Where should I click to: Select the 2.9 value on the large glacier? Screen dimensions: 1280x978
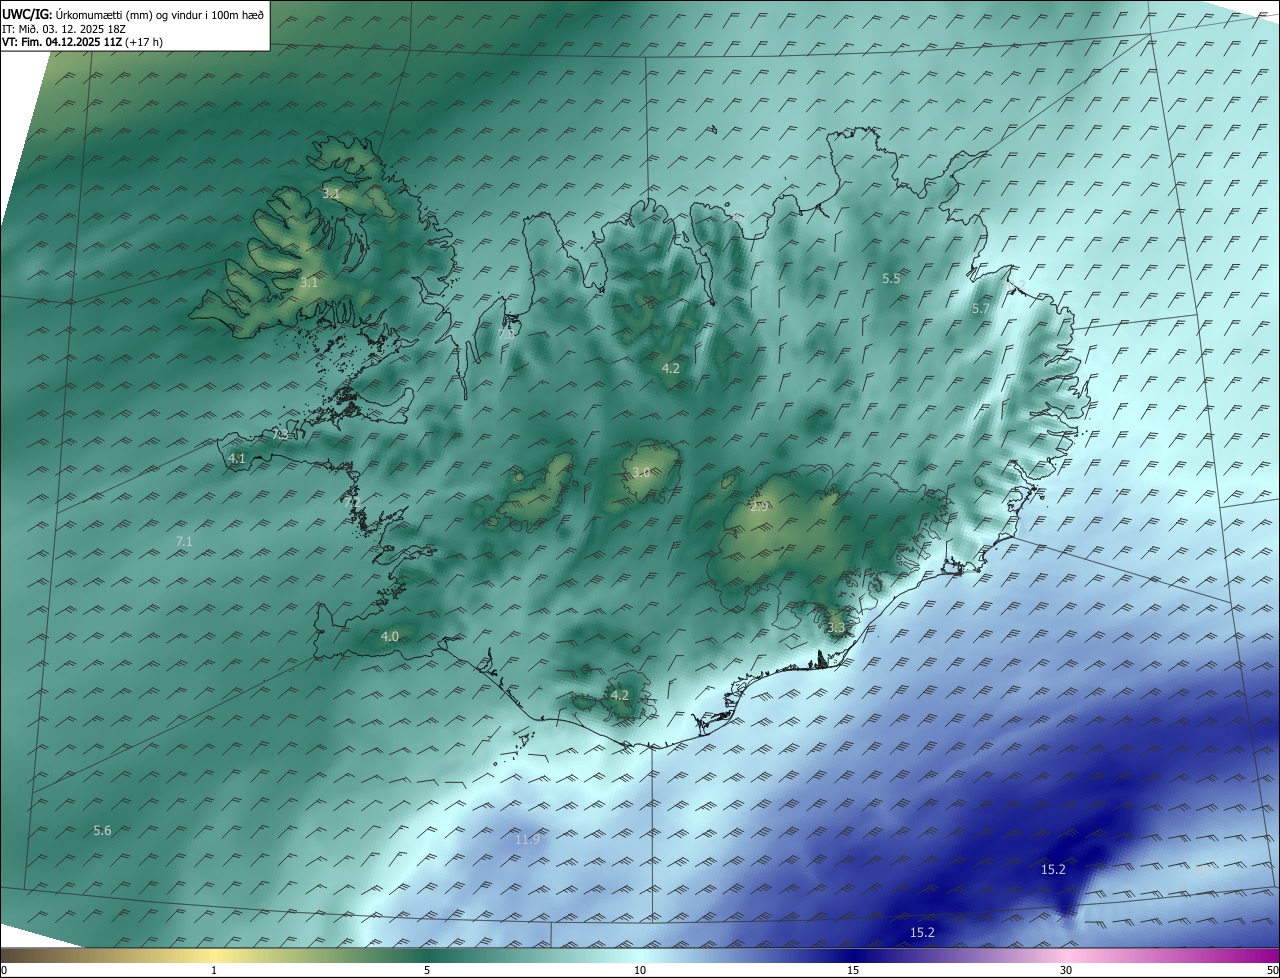coord(759,507)
